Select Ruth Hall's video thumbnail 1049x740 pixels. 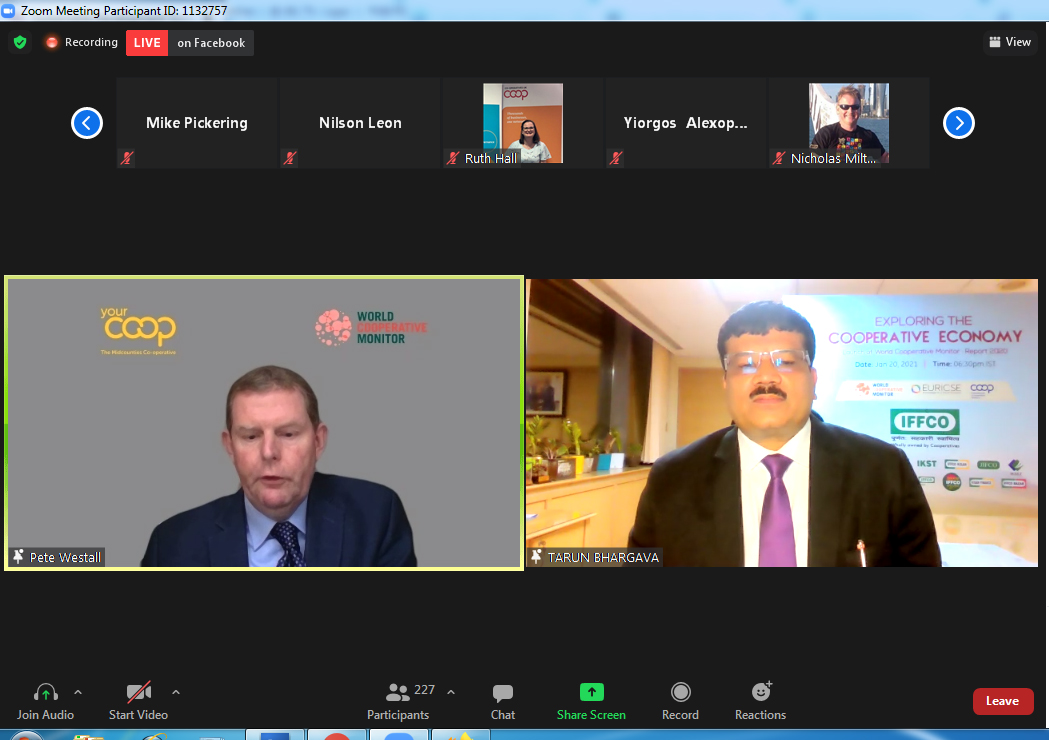click(x=523, y=122)
